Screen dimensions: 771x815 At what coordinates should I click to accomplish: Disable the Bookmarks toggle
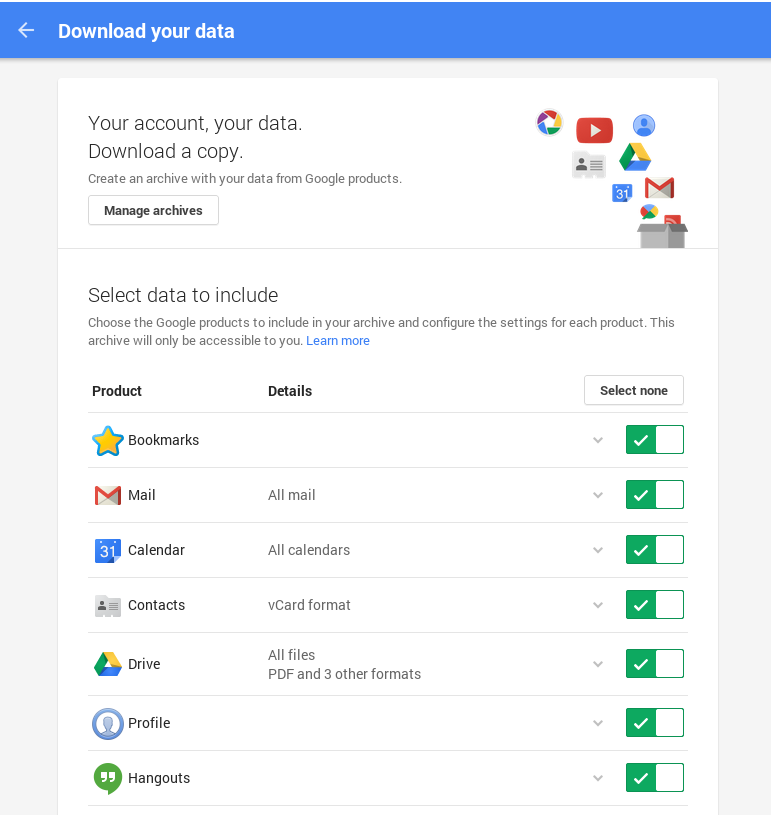tap(654, 440)
